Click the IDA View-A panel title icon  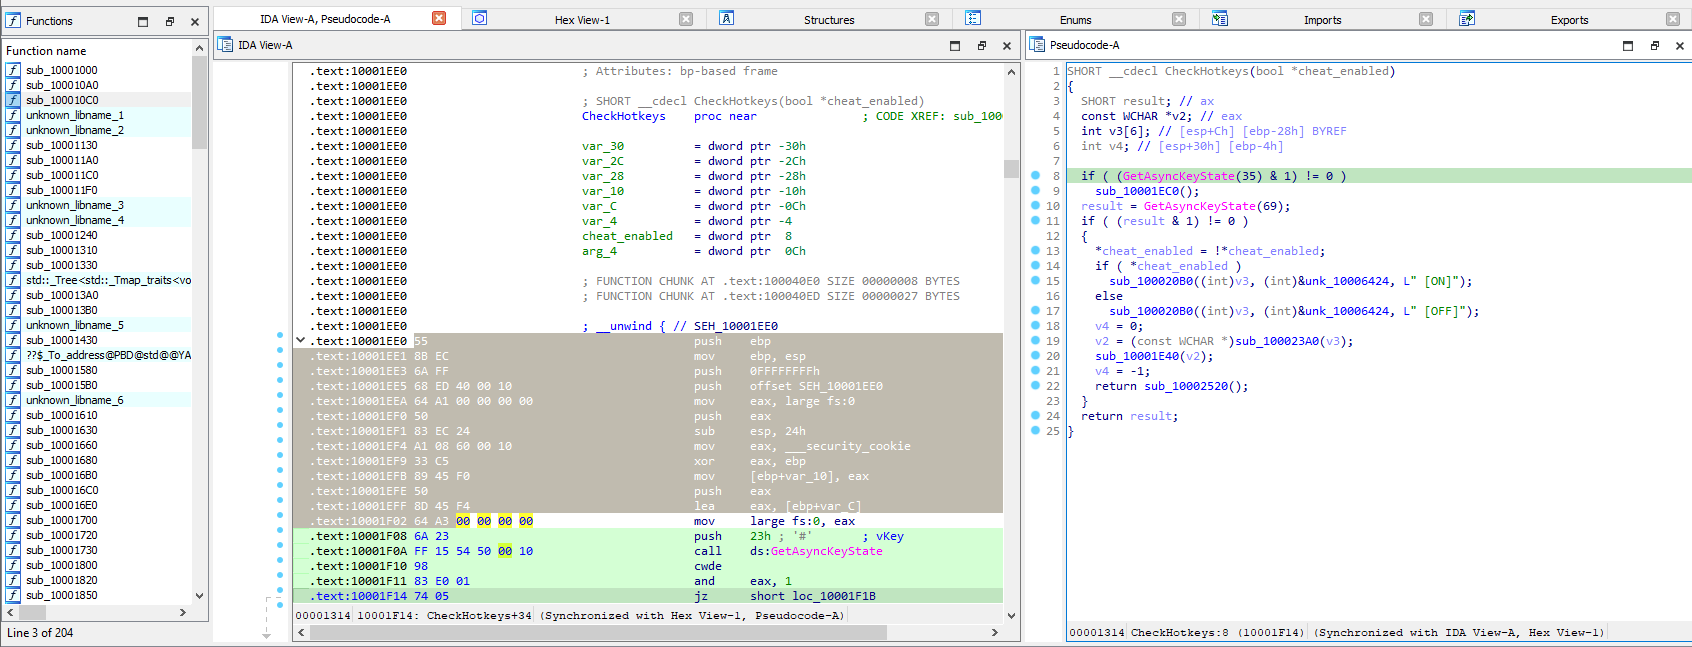click(x=225, y=45)
